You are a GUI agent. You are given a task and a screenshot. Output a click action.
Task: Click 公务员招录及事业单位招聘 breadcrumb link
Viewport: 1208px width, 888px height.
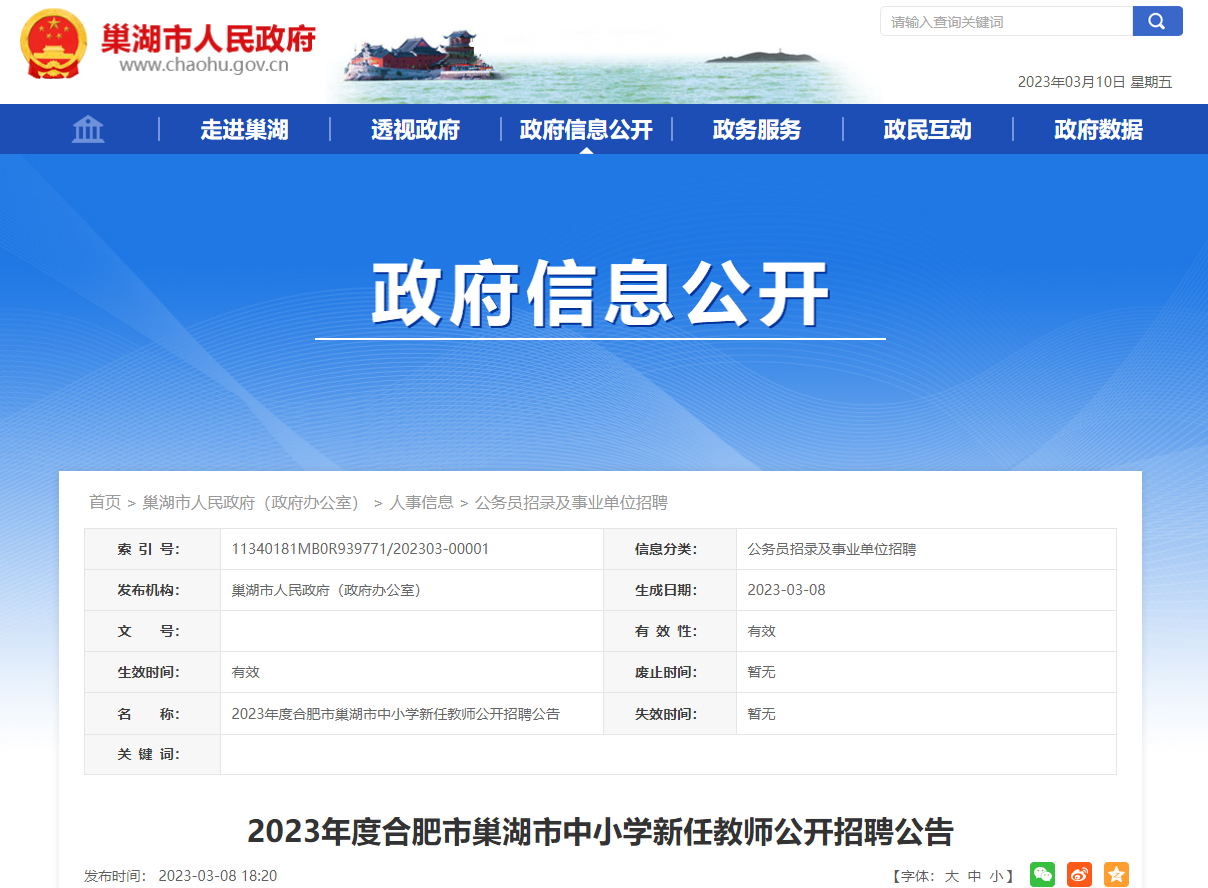click(x=571, y=502)
